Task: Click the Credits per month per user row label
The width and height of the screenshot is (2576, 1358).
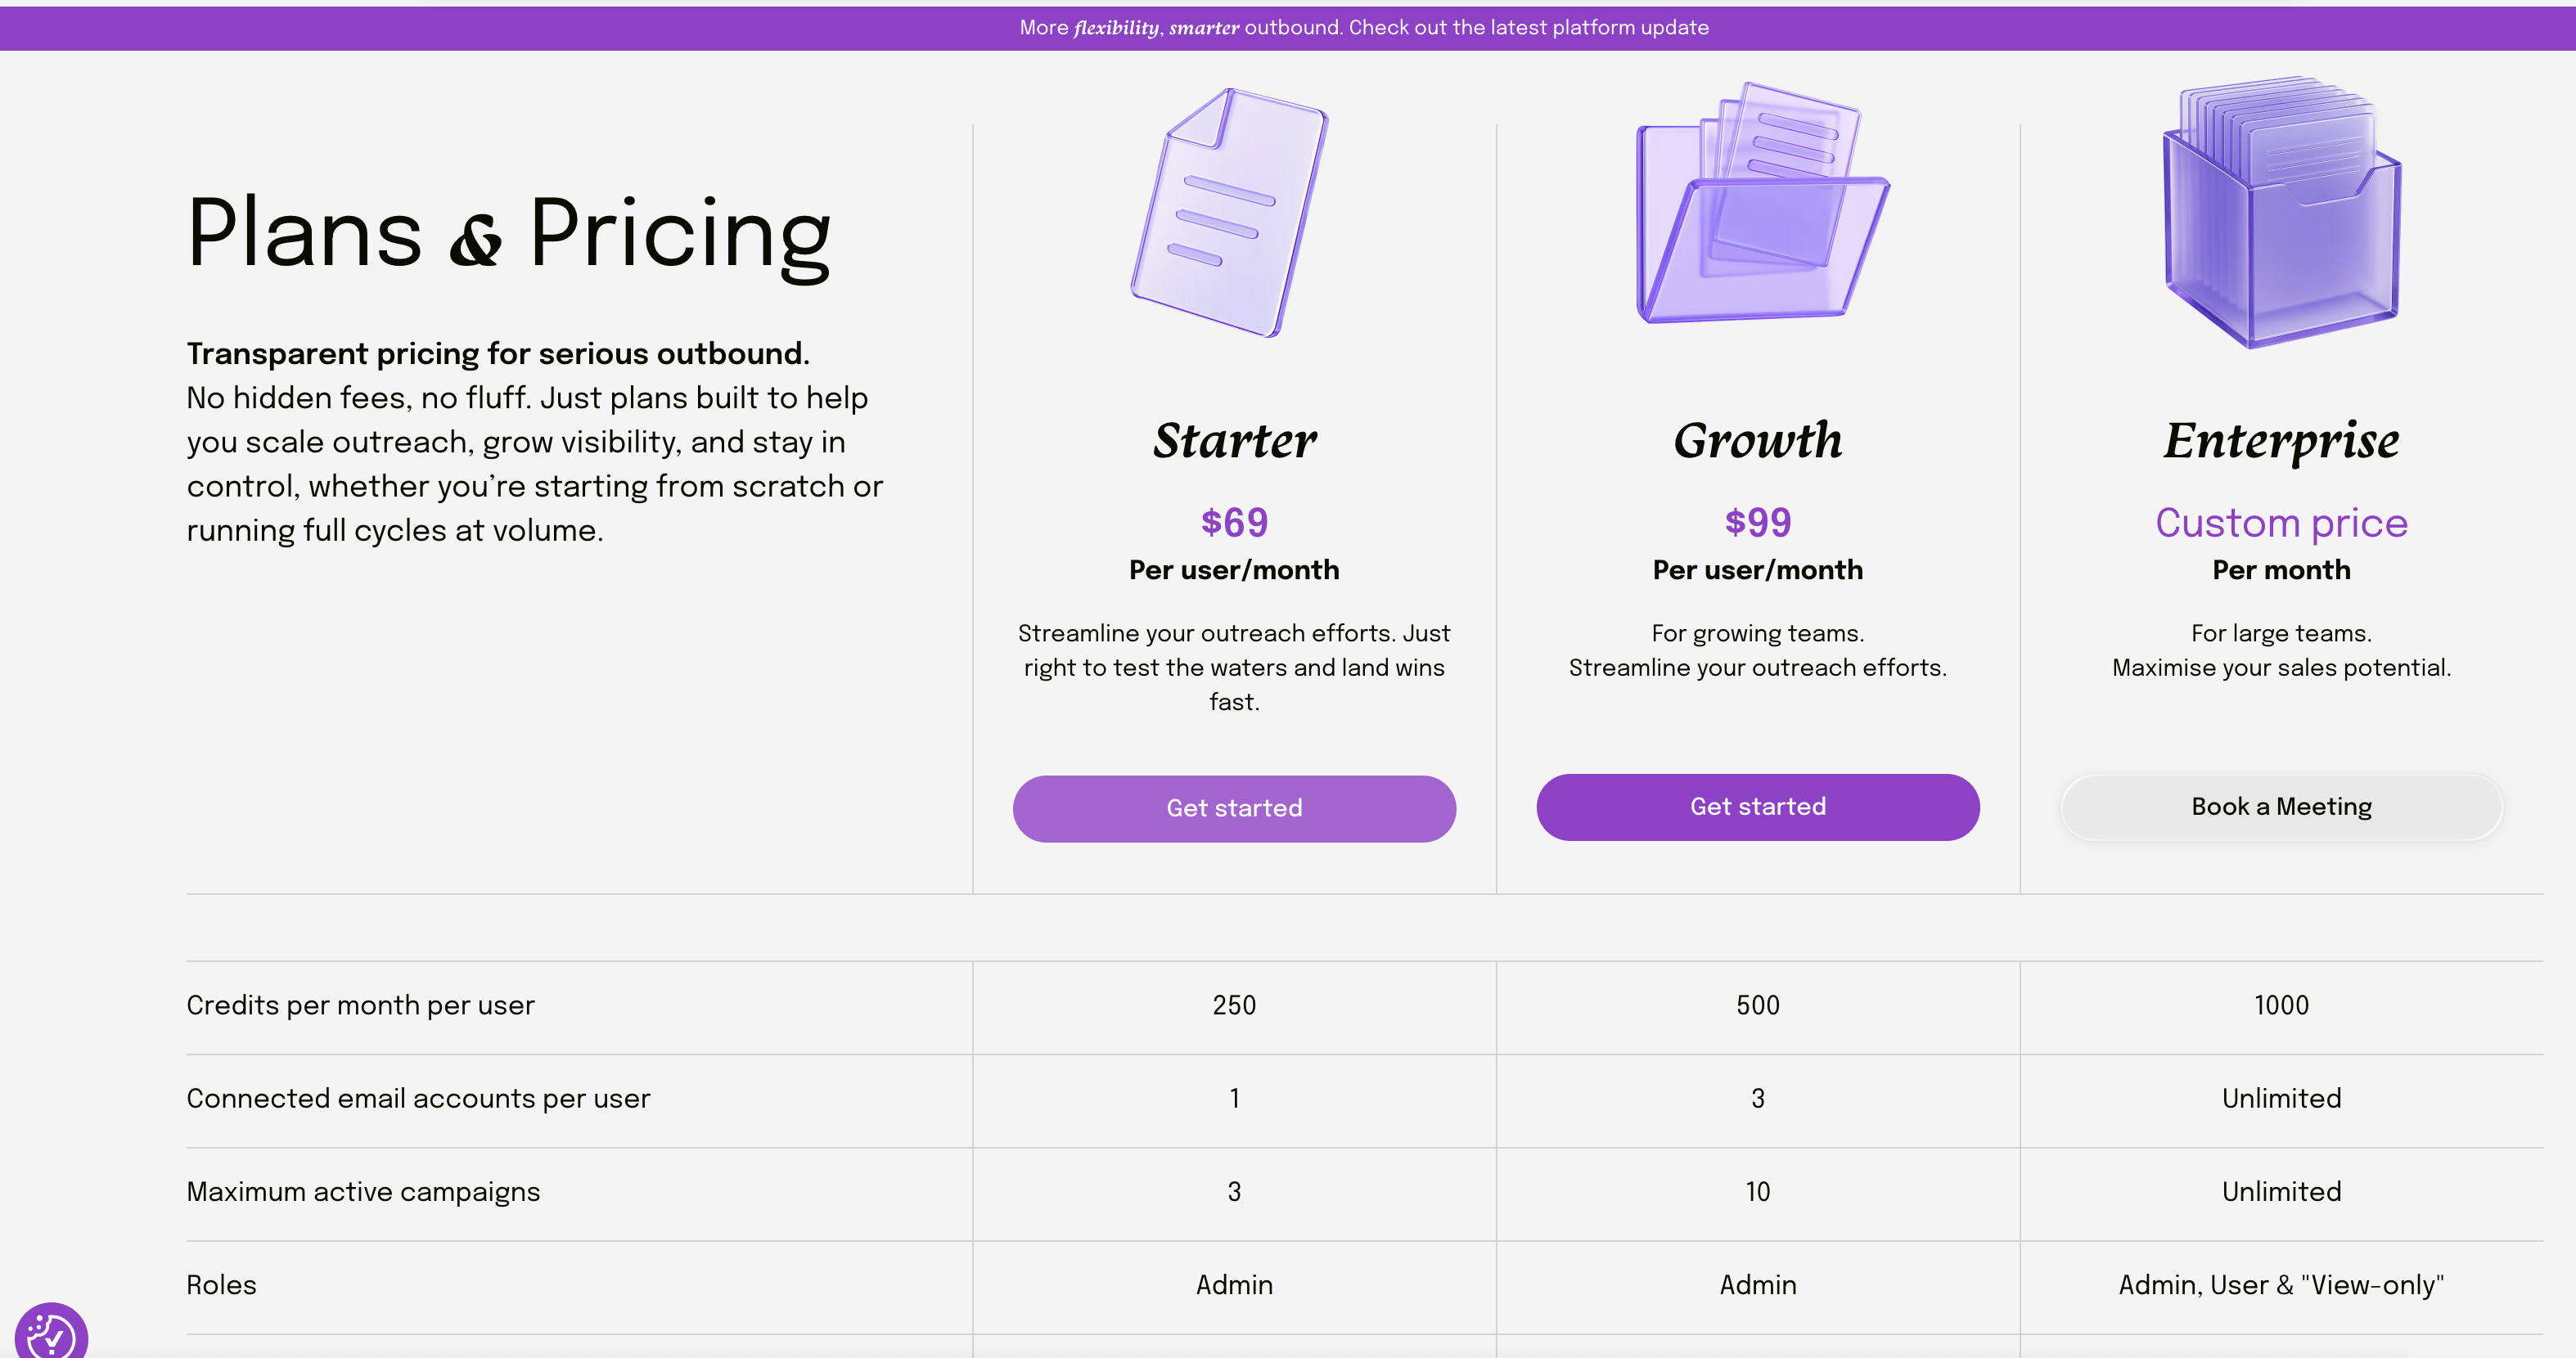Action: (360, 1005)
